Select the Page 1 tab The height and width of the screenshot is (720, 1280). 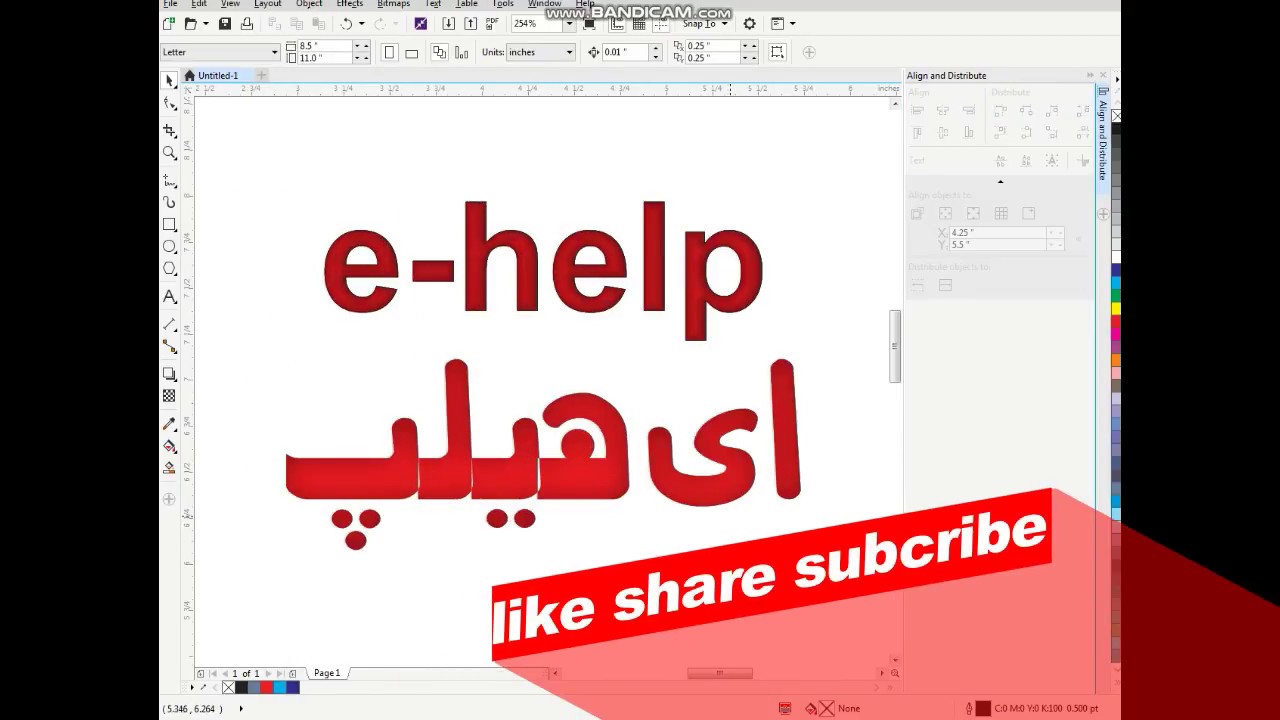tap(327, 673)
